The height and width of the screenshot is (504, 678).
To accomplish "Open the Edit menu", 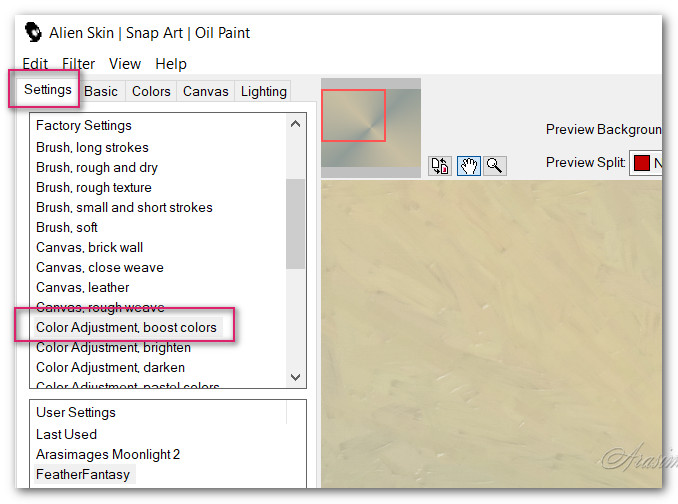I will coord(35,63).
